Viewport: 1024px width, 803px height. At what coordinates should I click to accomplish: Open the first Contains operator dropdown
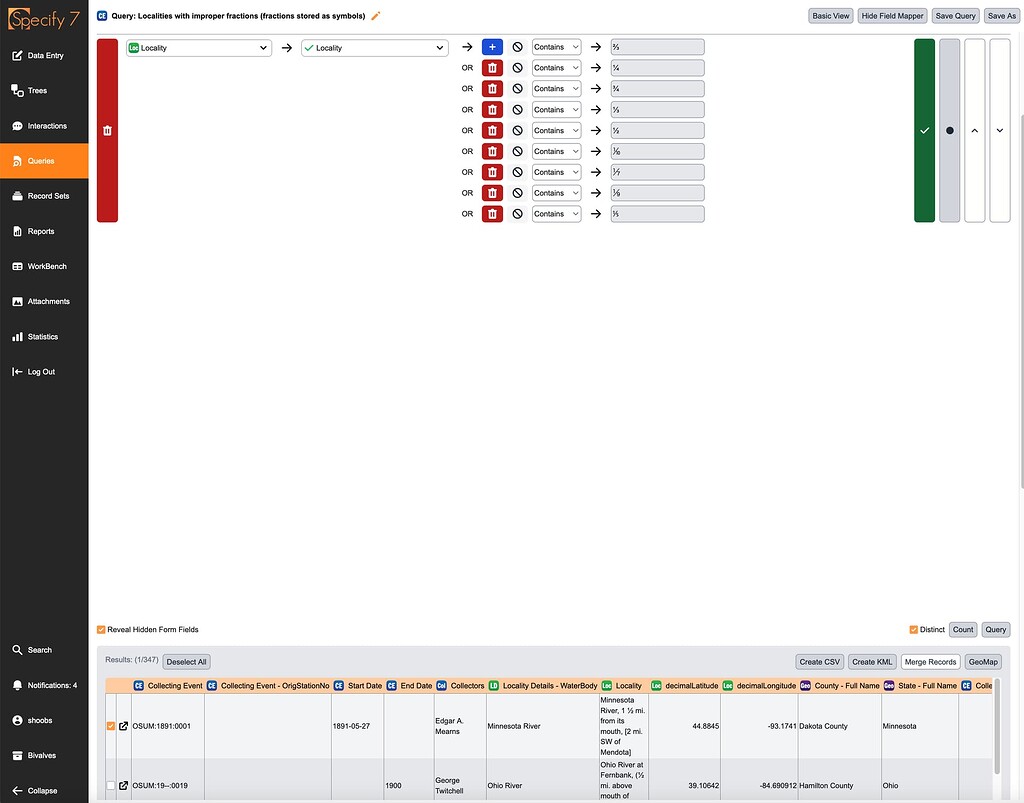coord(556,46)
